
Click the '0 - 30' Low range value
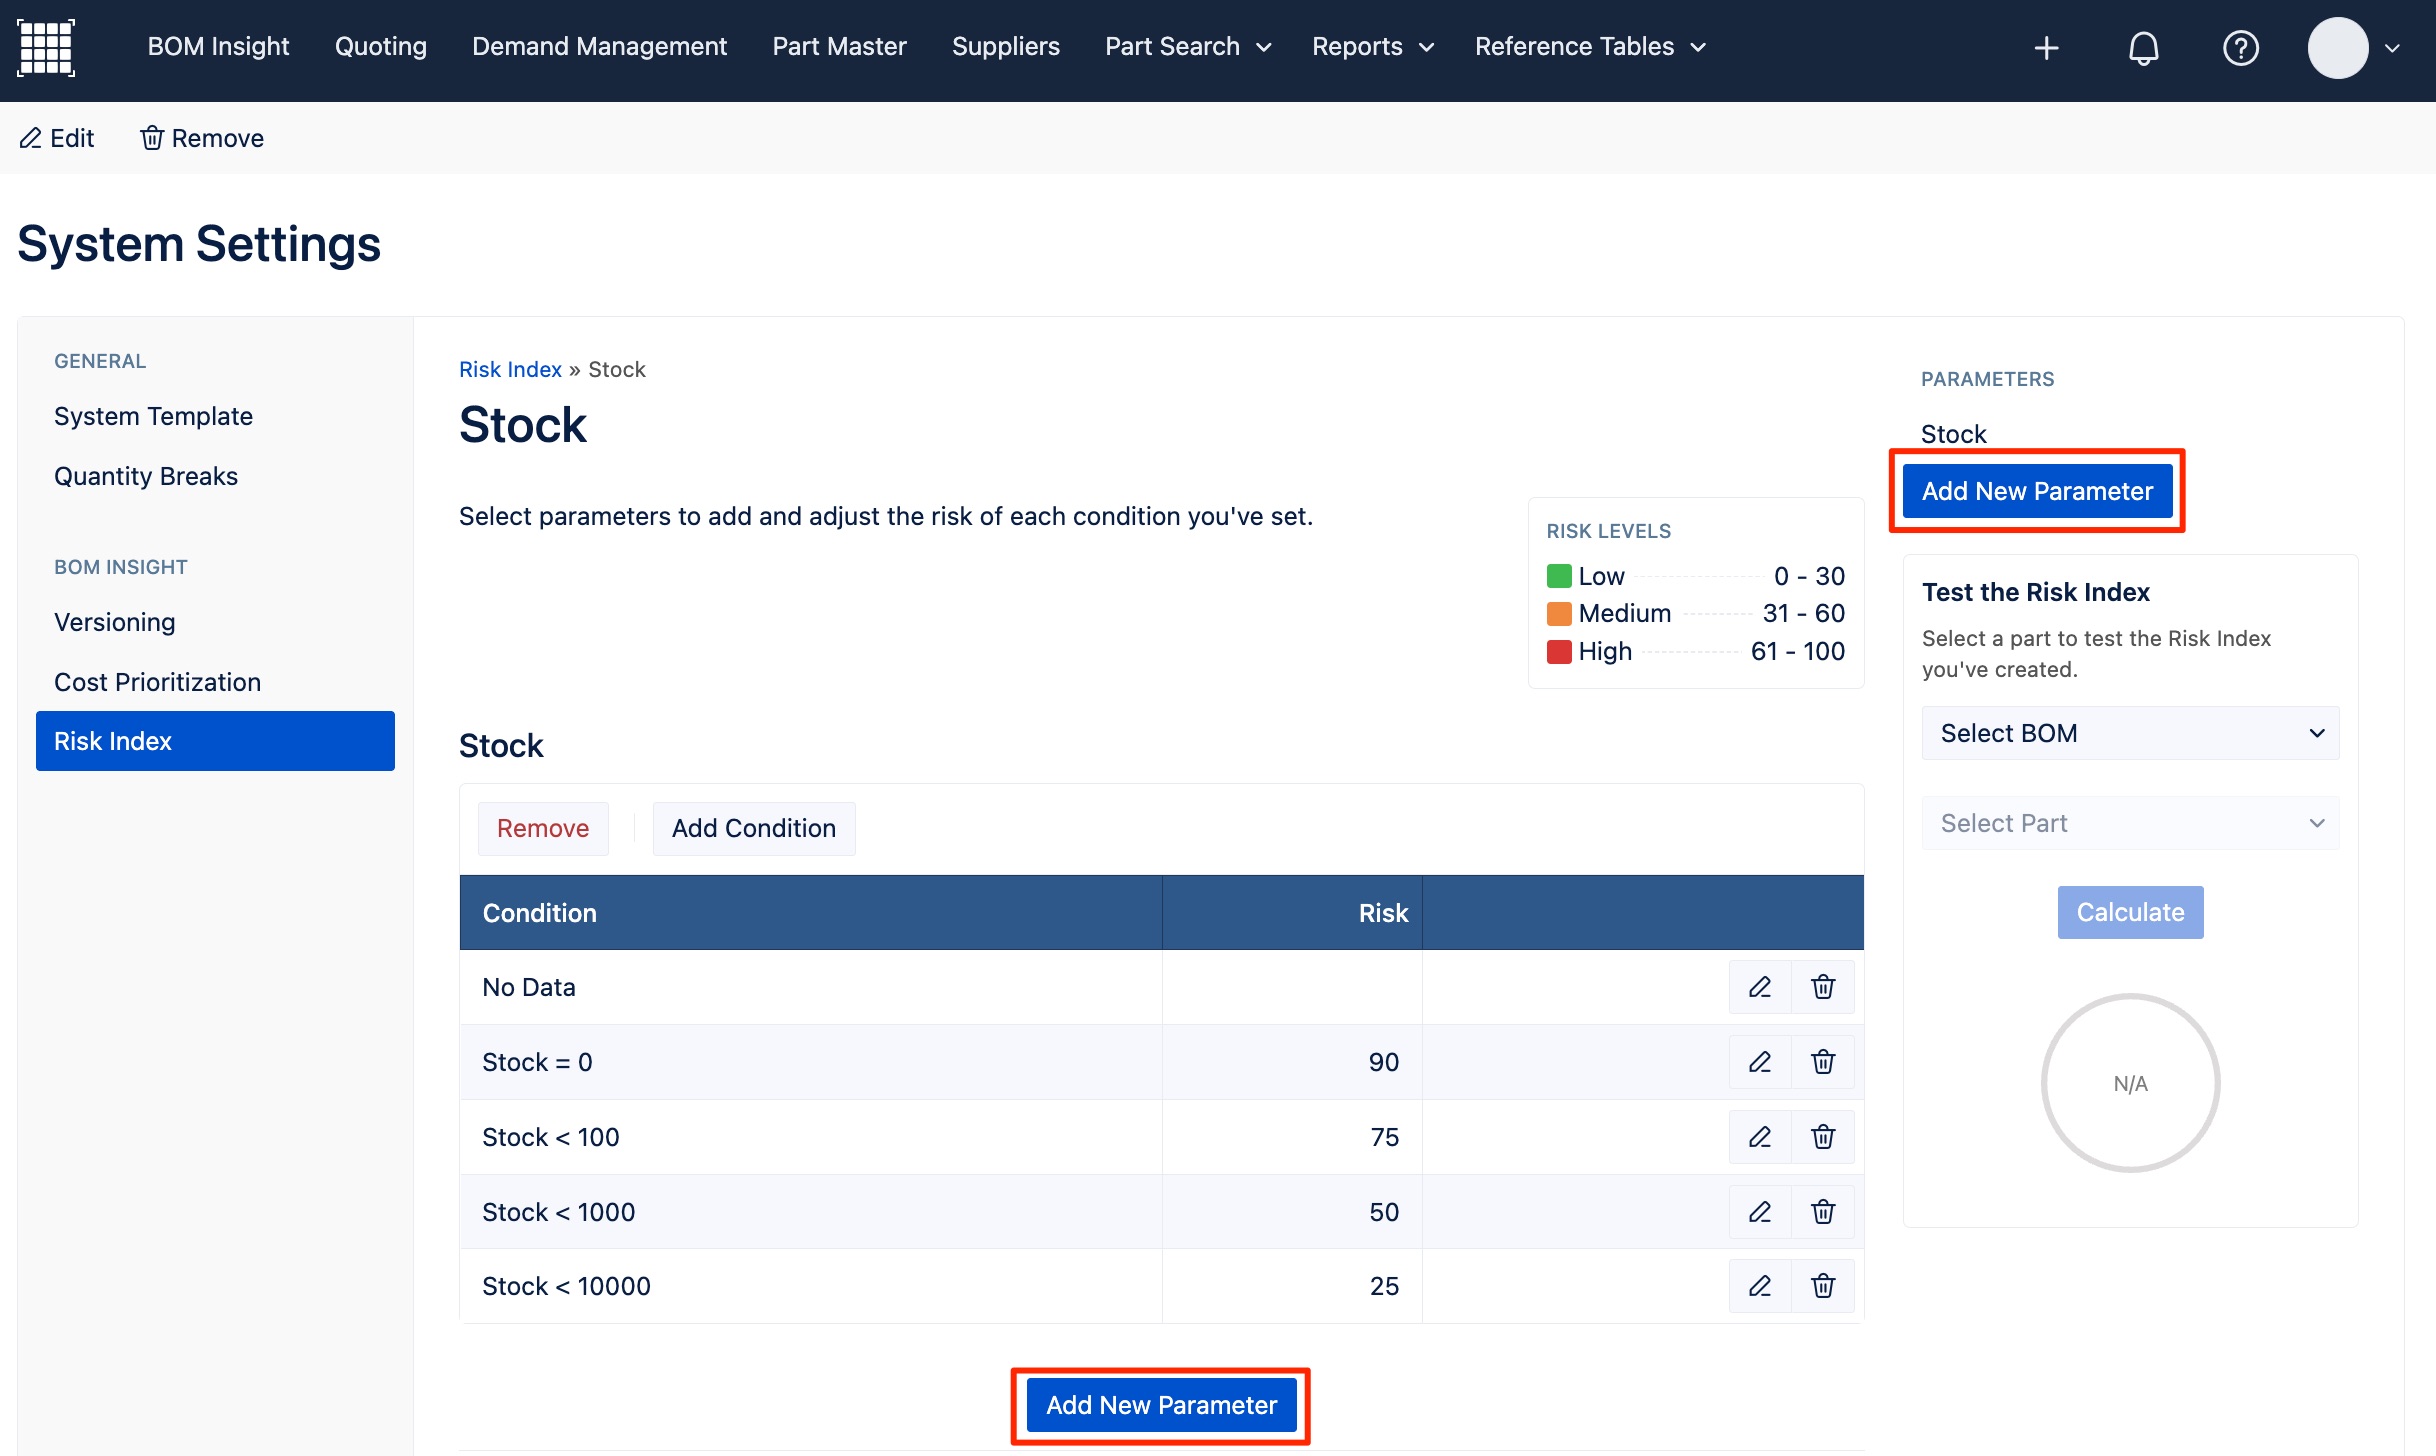point(1809,576)
